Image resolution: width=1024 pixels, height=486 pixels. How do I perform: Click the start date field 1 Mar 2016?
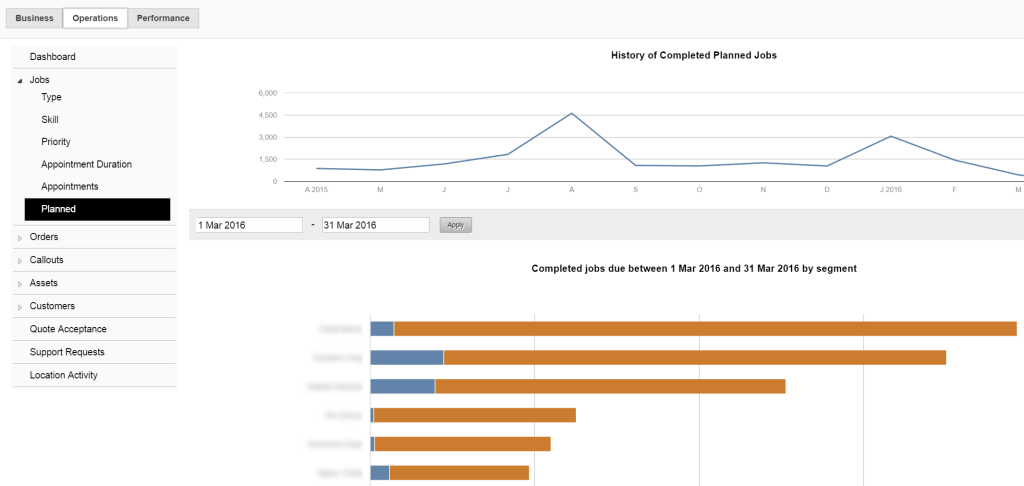point(248,225)
